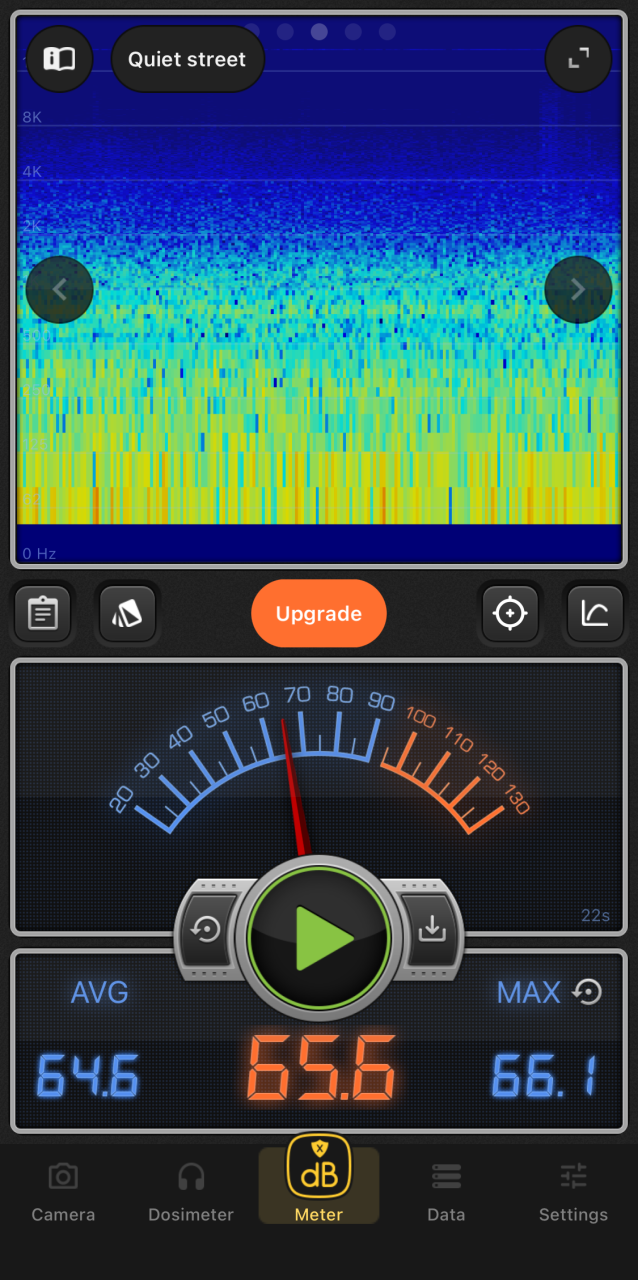Open the response curve graph icon
The width and height of the screenshot is (638, 1280).
(x=595, y=613)
